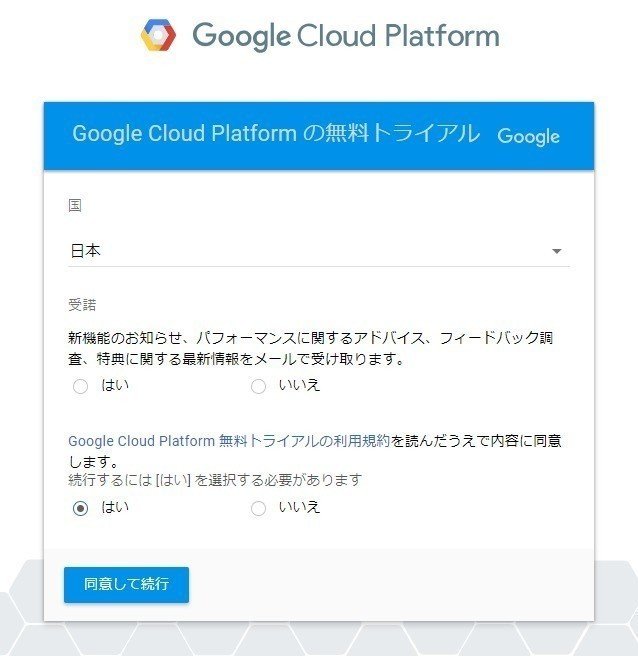This screenshot has width=638, height=656.
Task: Click the いいえ label text under email updates
Action: (299, 386)
